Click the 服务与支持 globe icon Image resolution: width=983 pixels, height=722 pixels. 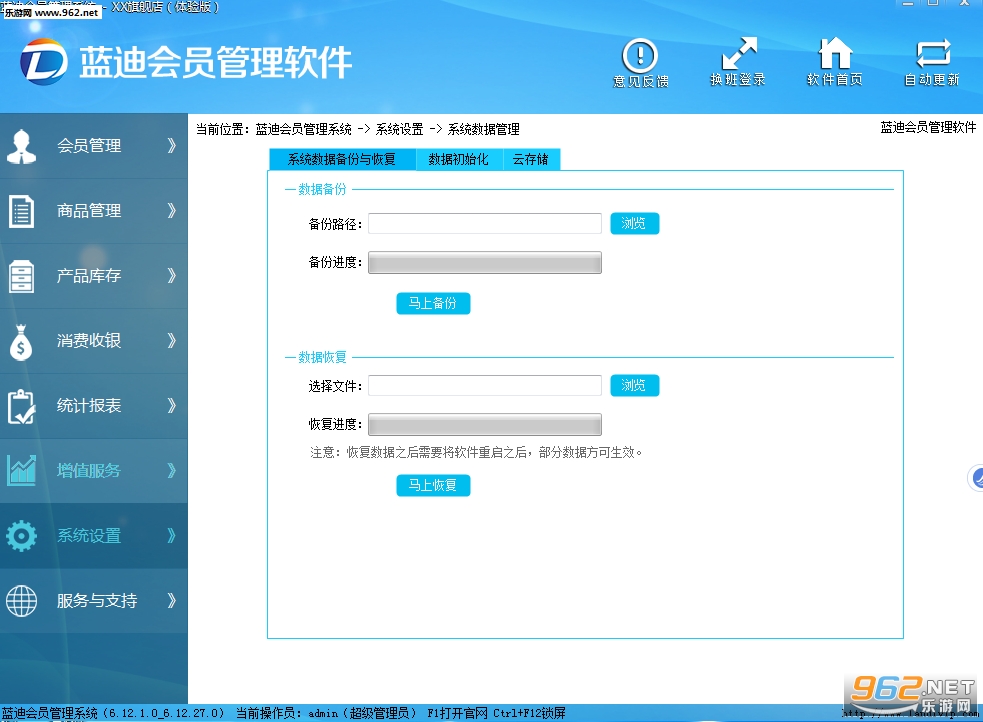tap(21, 601)
